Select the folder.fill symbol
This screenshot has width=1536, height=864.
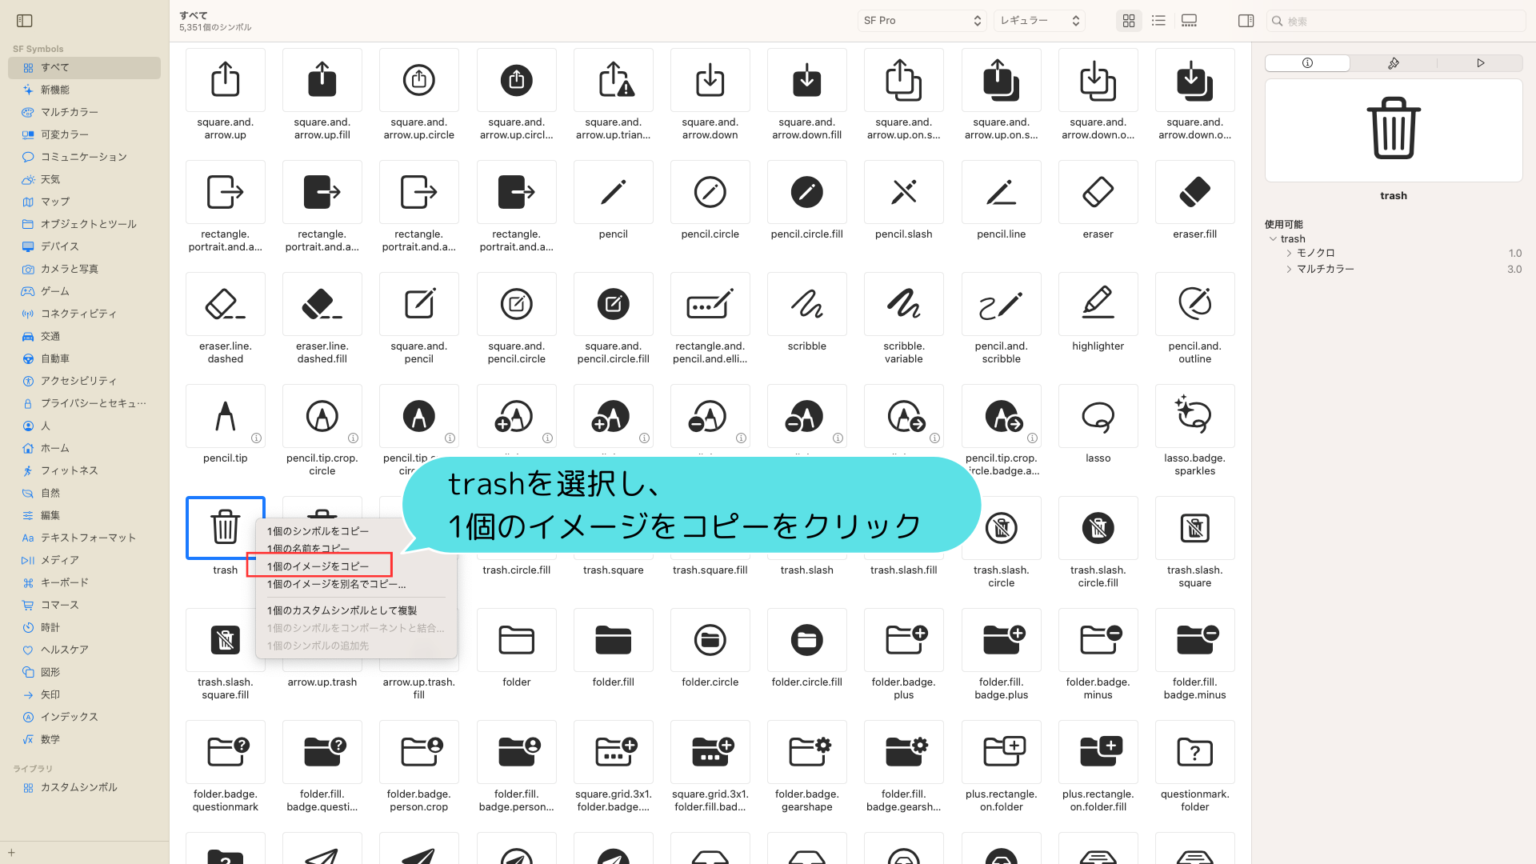(613, 640)
